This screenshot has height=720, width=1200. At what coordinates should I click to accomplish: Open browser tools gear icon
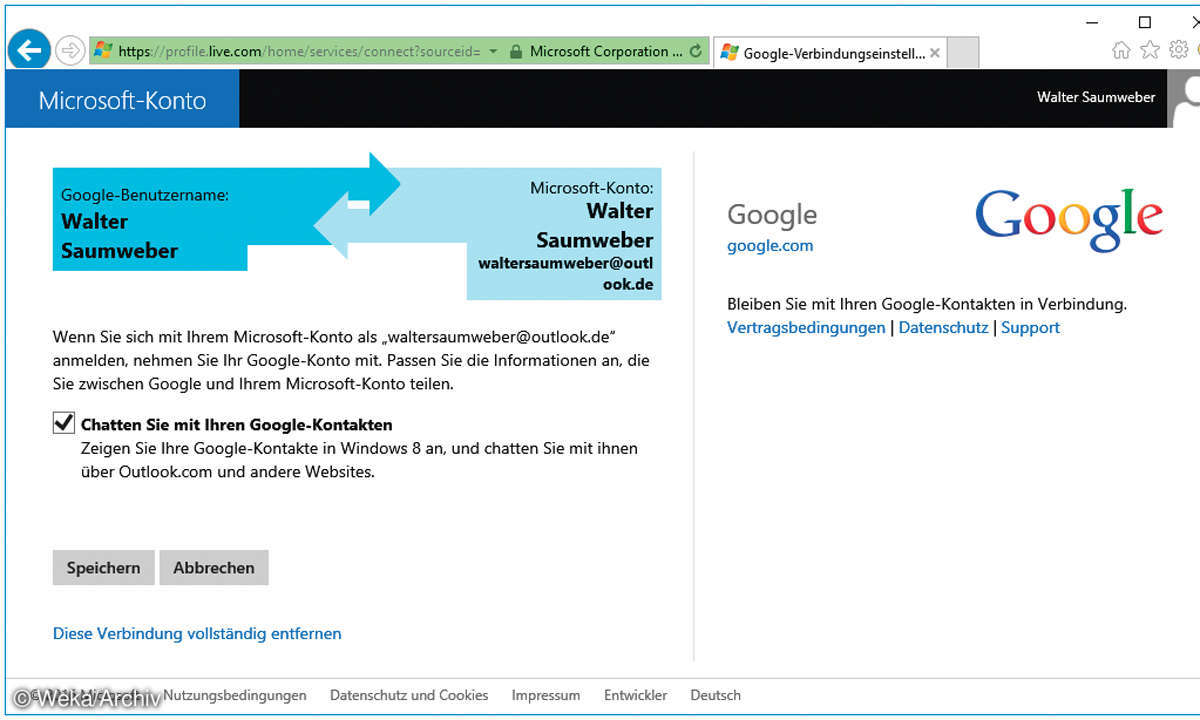(x=1179, y=50)
